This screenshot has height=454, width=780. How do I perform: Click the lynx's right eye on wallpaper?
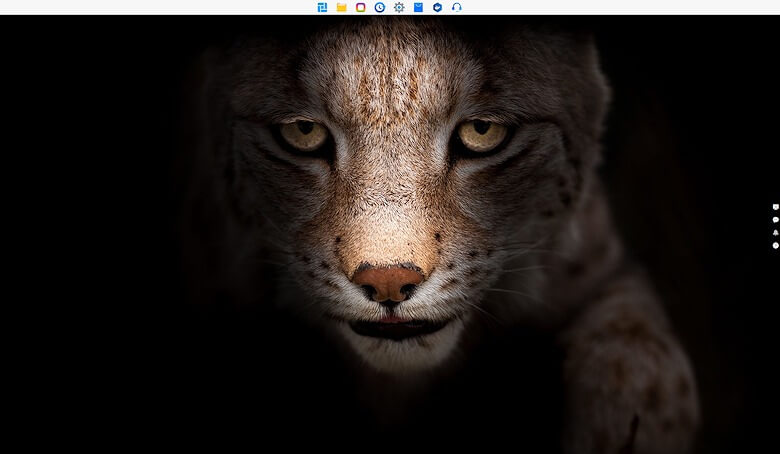[x=482, y=134]
